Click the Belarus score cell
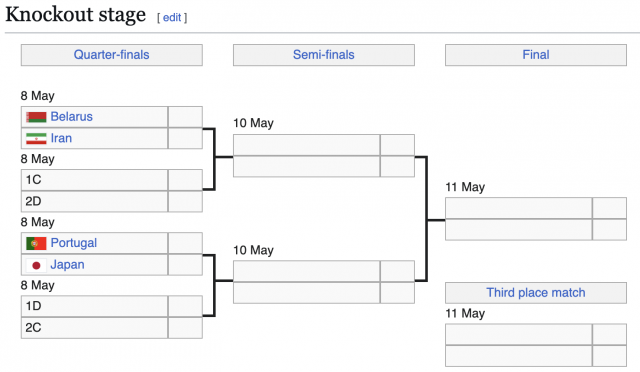The width and height of the screenshot is (640, 372). click(185, 117)
